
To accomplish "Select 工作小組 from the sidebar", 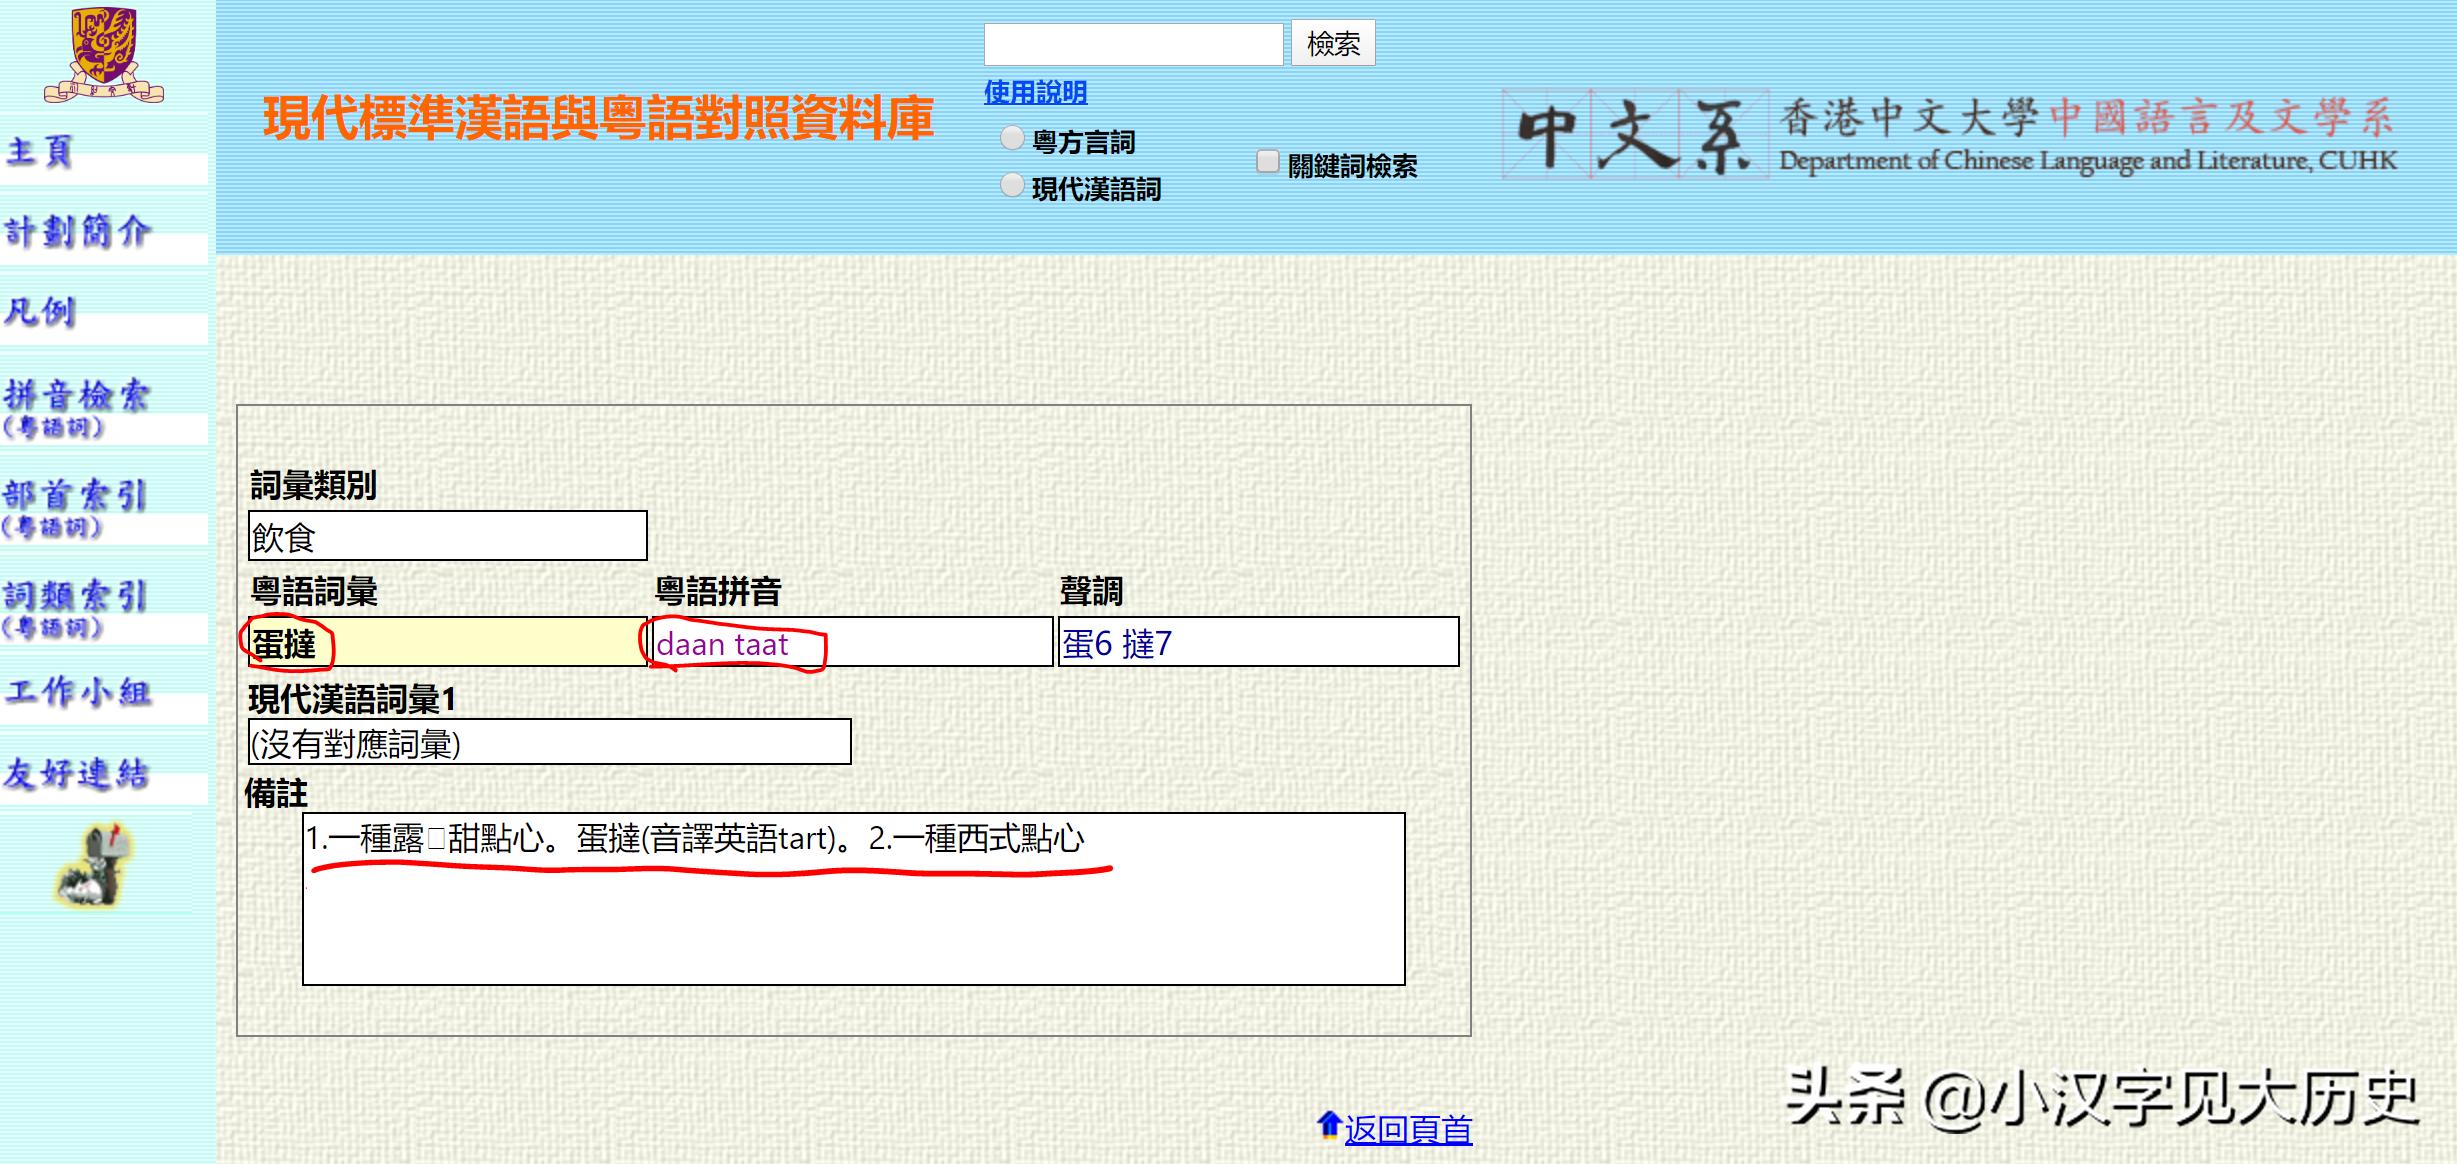I will 80,692.
